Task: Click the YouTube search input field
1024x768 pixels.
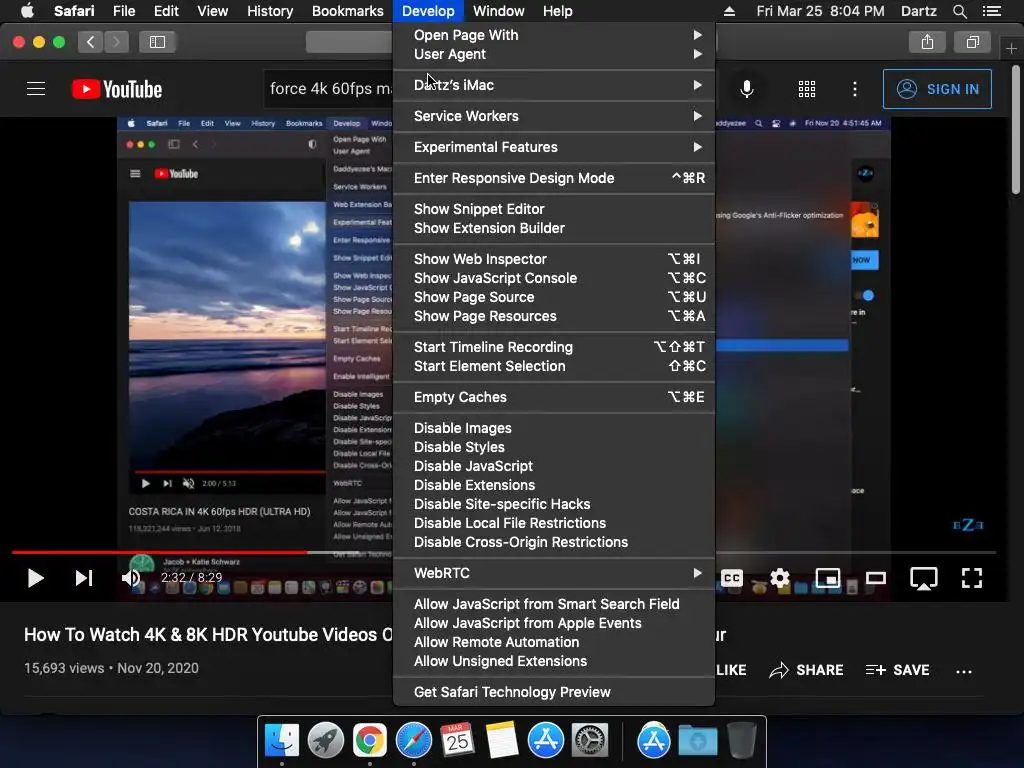Action: [x=328, y=89]
